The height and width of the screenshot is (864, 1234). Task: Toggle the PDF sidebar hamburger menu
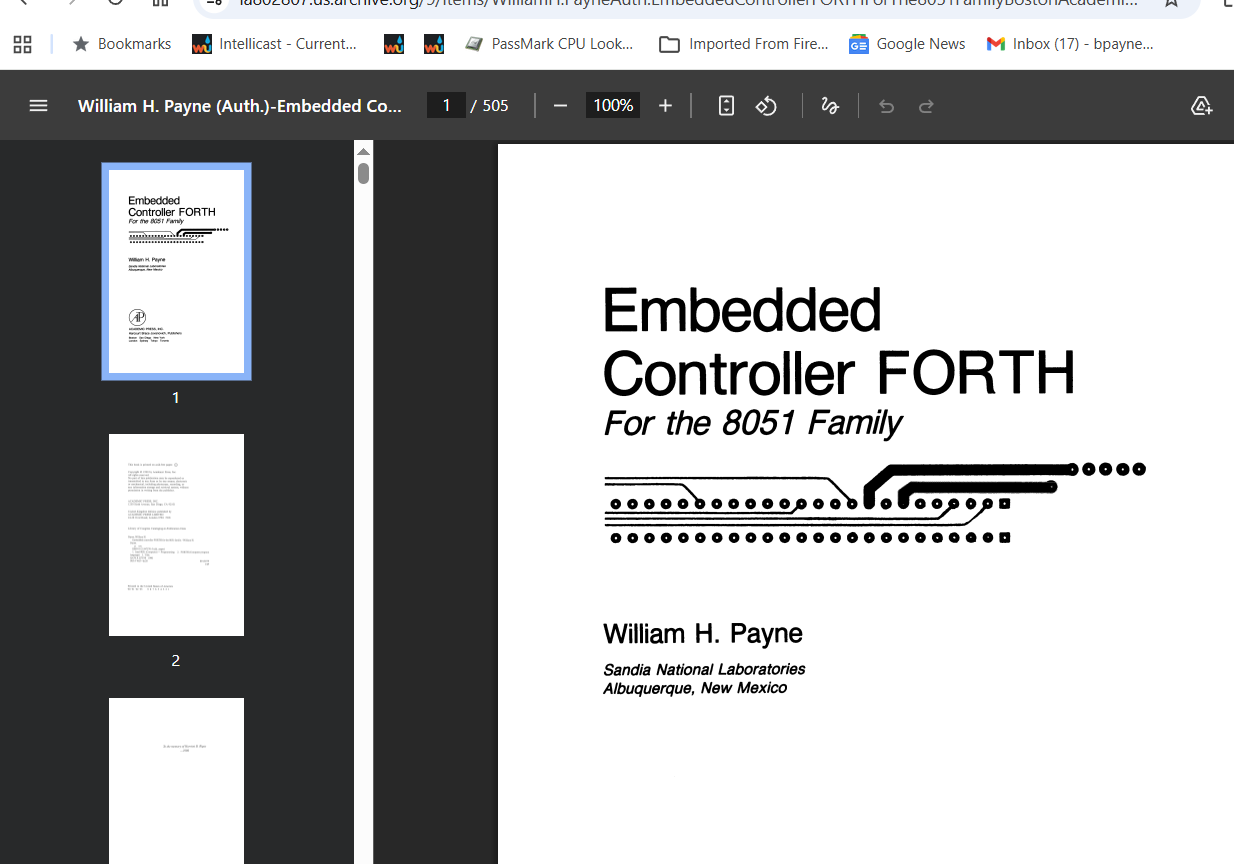(38, 106)
